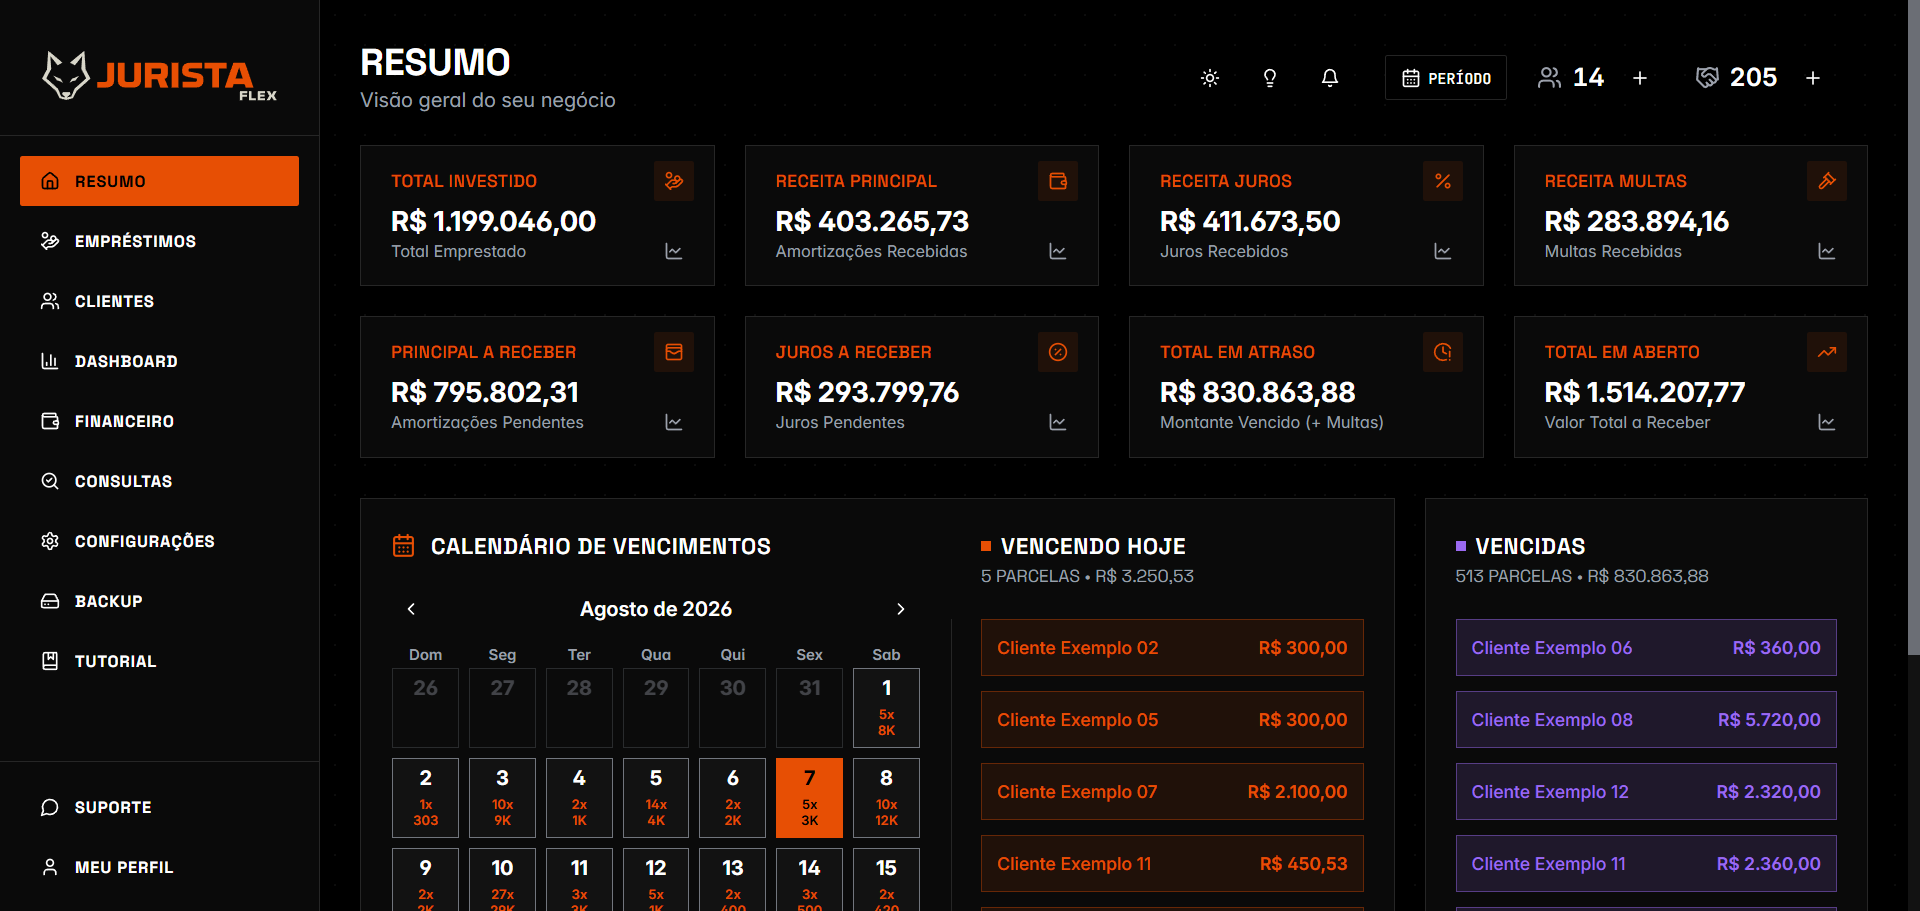The width and height of the screenshot is (1920, 911).
Task: Click the Receita Principal wallet icon
Action: click(1058, 181)
